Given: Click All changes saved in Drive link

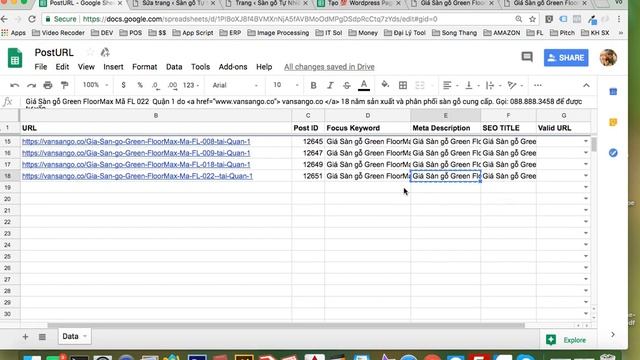Looking at the screenshot, I should [329, 67].
